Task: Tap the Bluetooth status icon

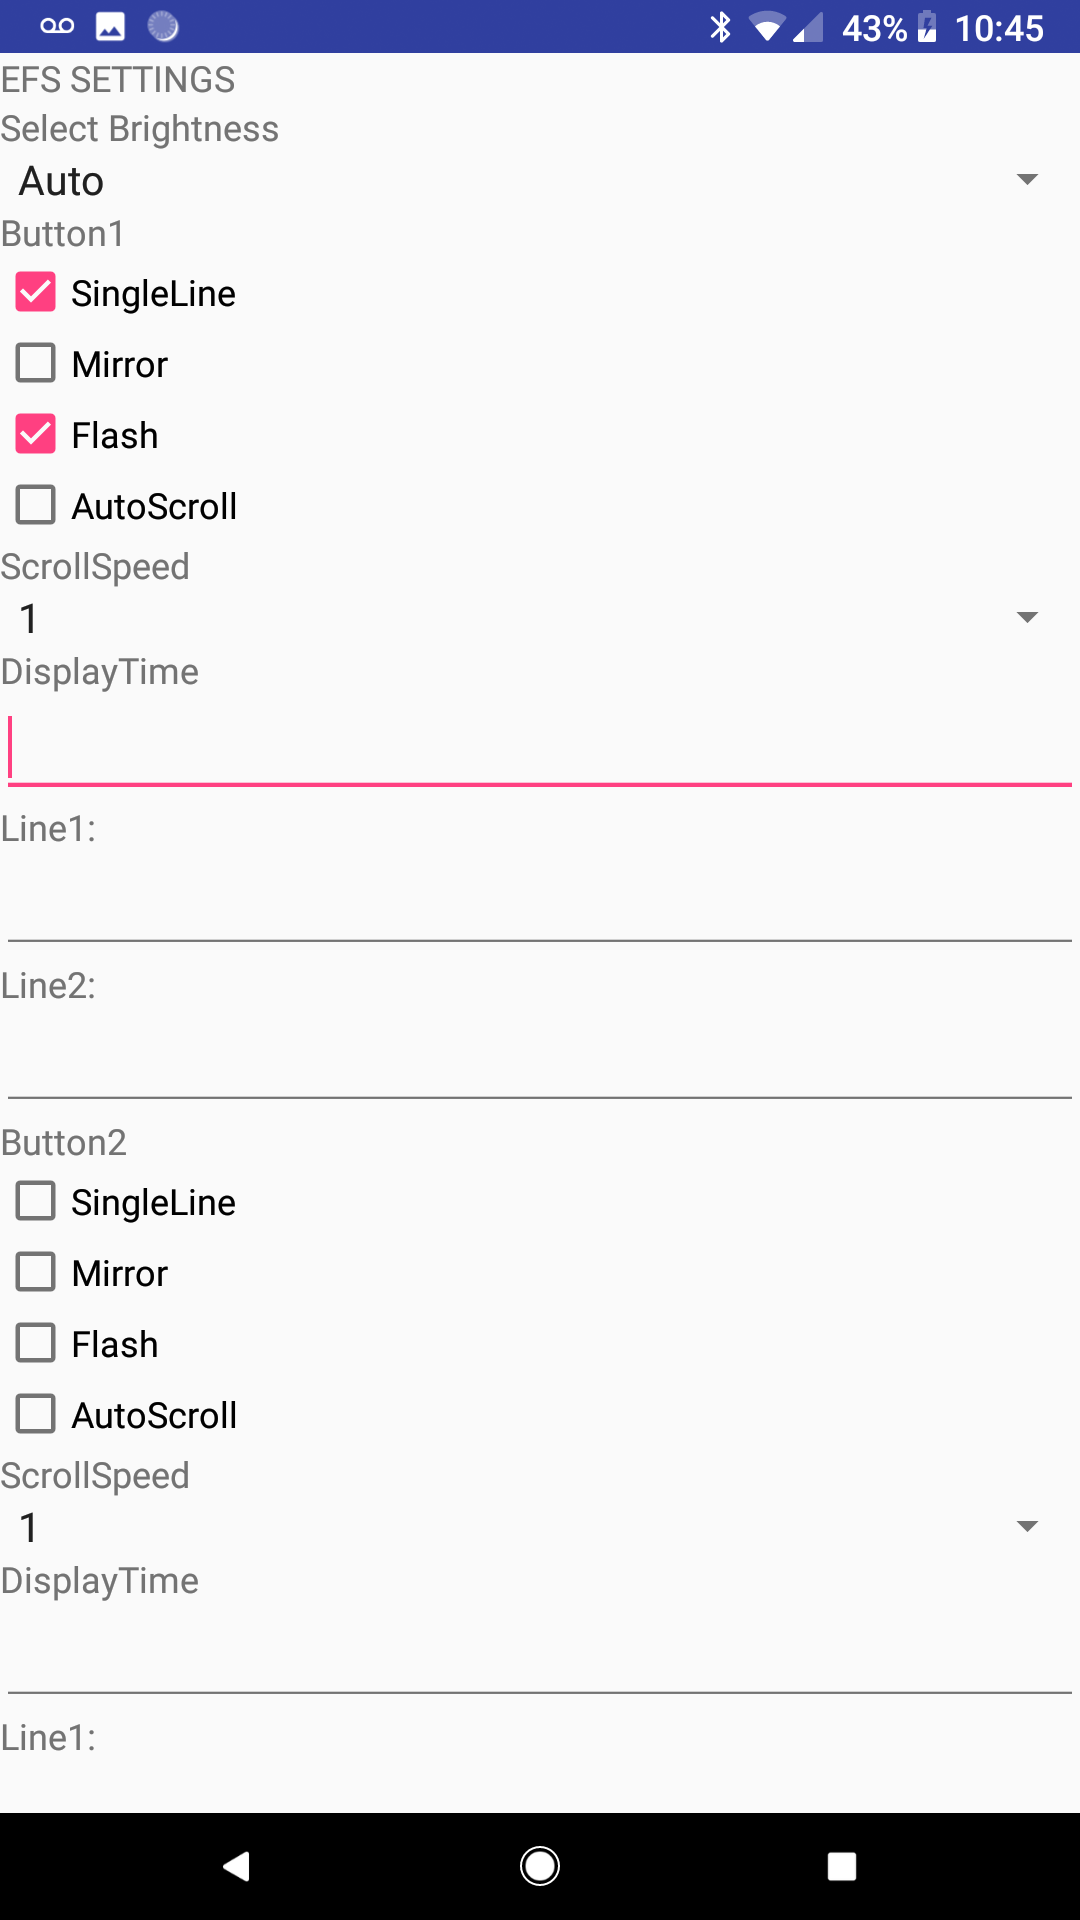Action: tap(720, 27)
